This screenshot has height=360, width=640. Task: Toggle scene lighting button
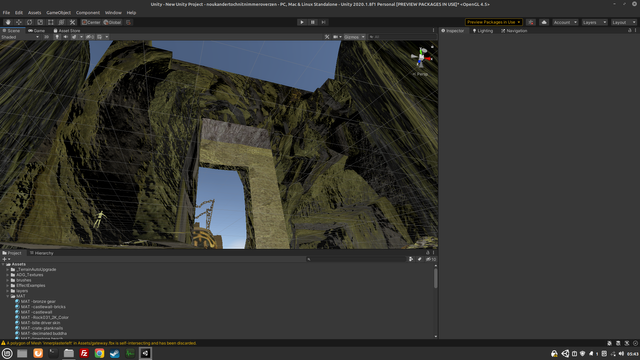pos(57,37)
